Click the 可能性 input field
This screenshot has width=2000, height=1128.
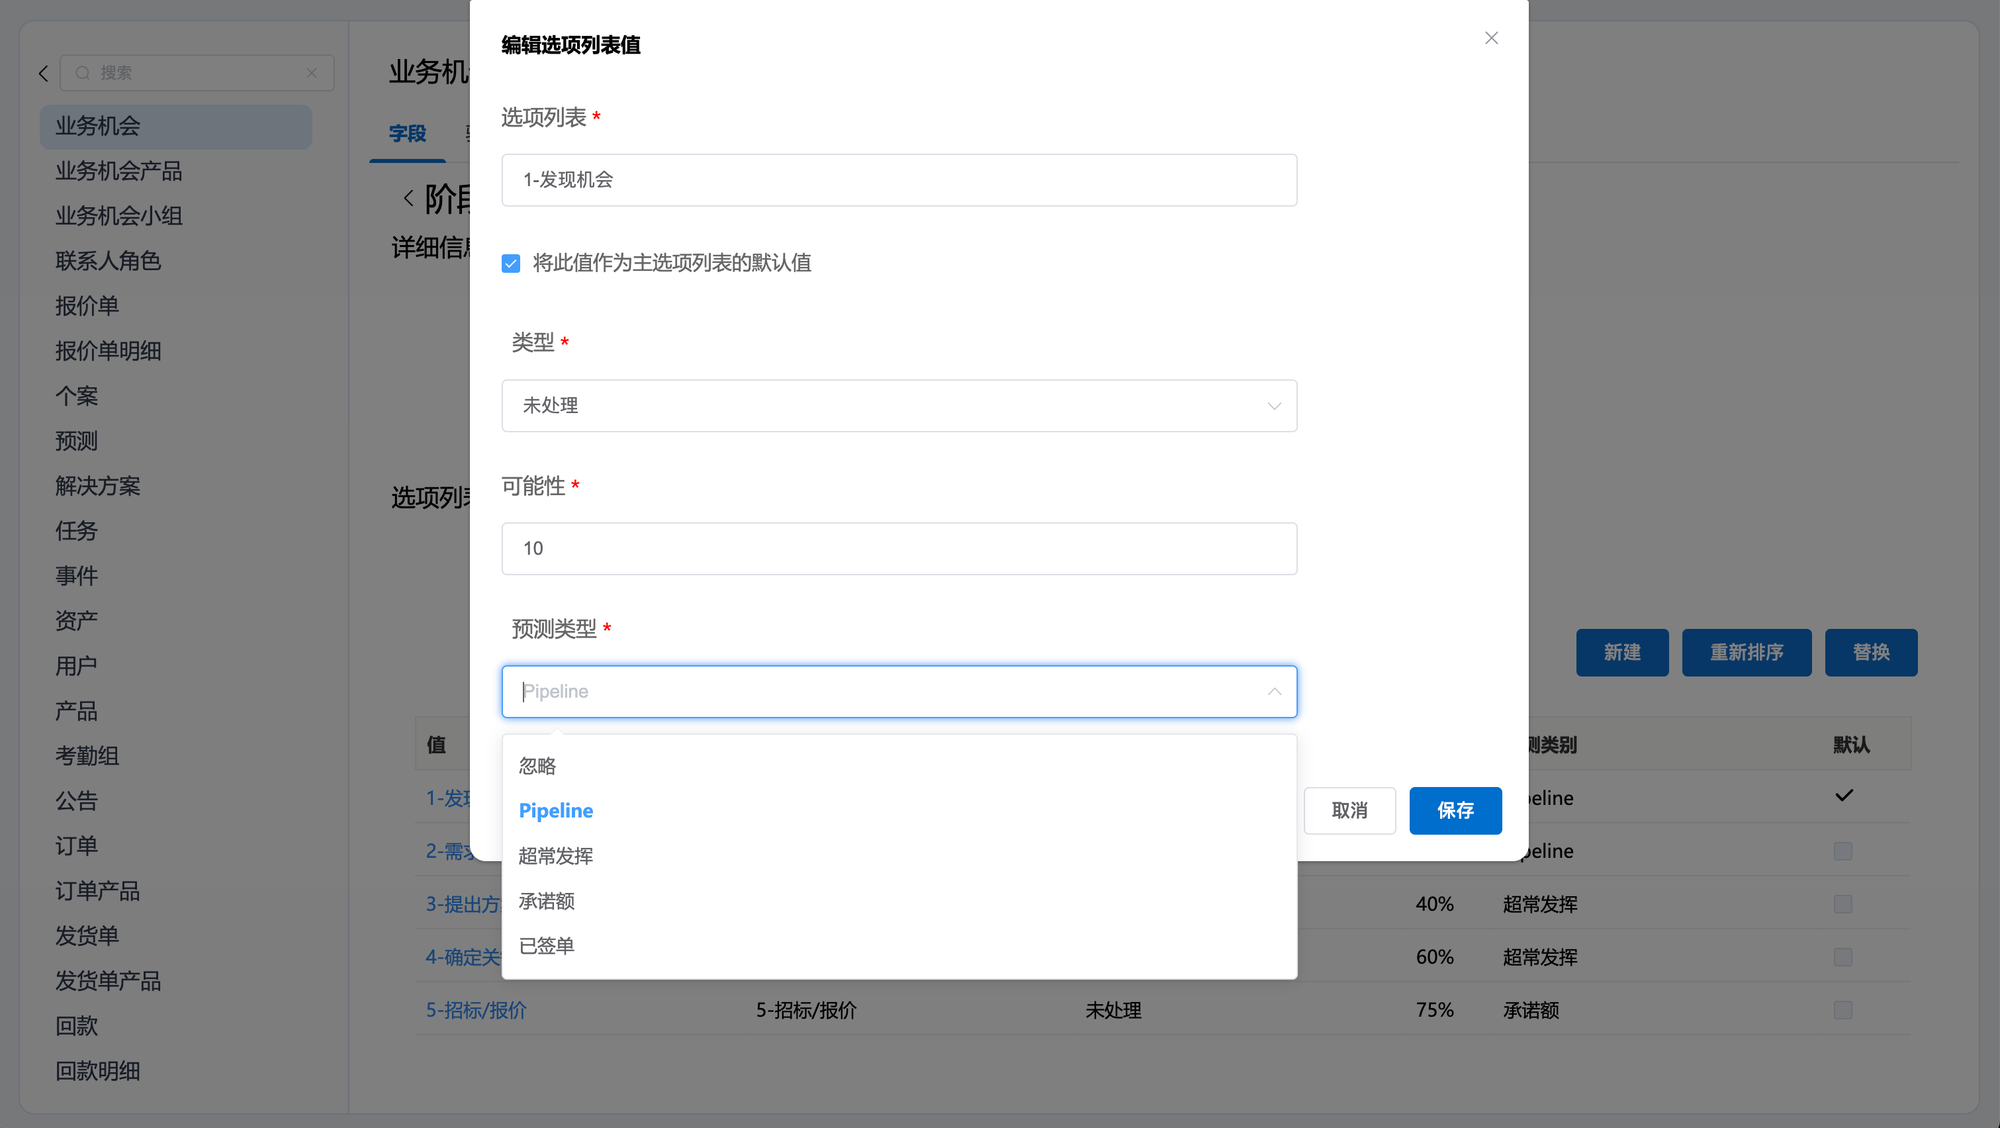click(x=898, y=549)
